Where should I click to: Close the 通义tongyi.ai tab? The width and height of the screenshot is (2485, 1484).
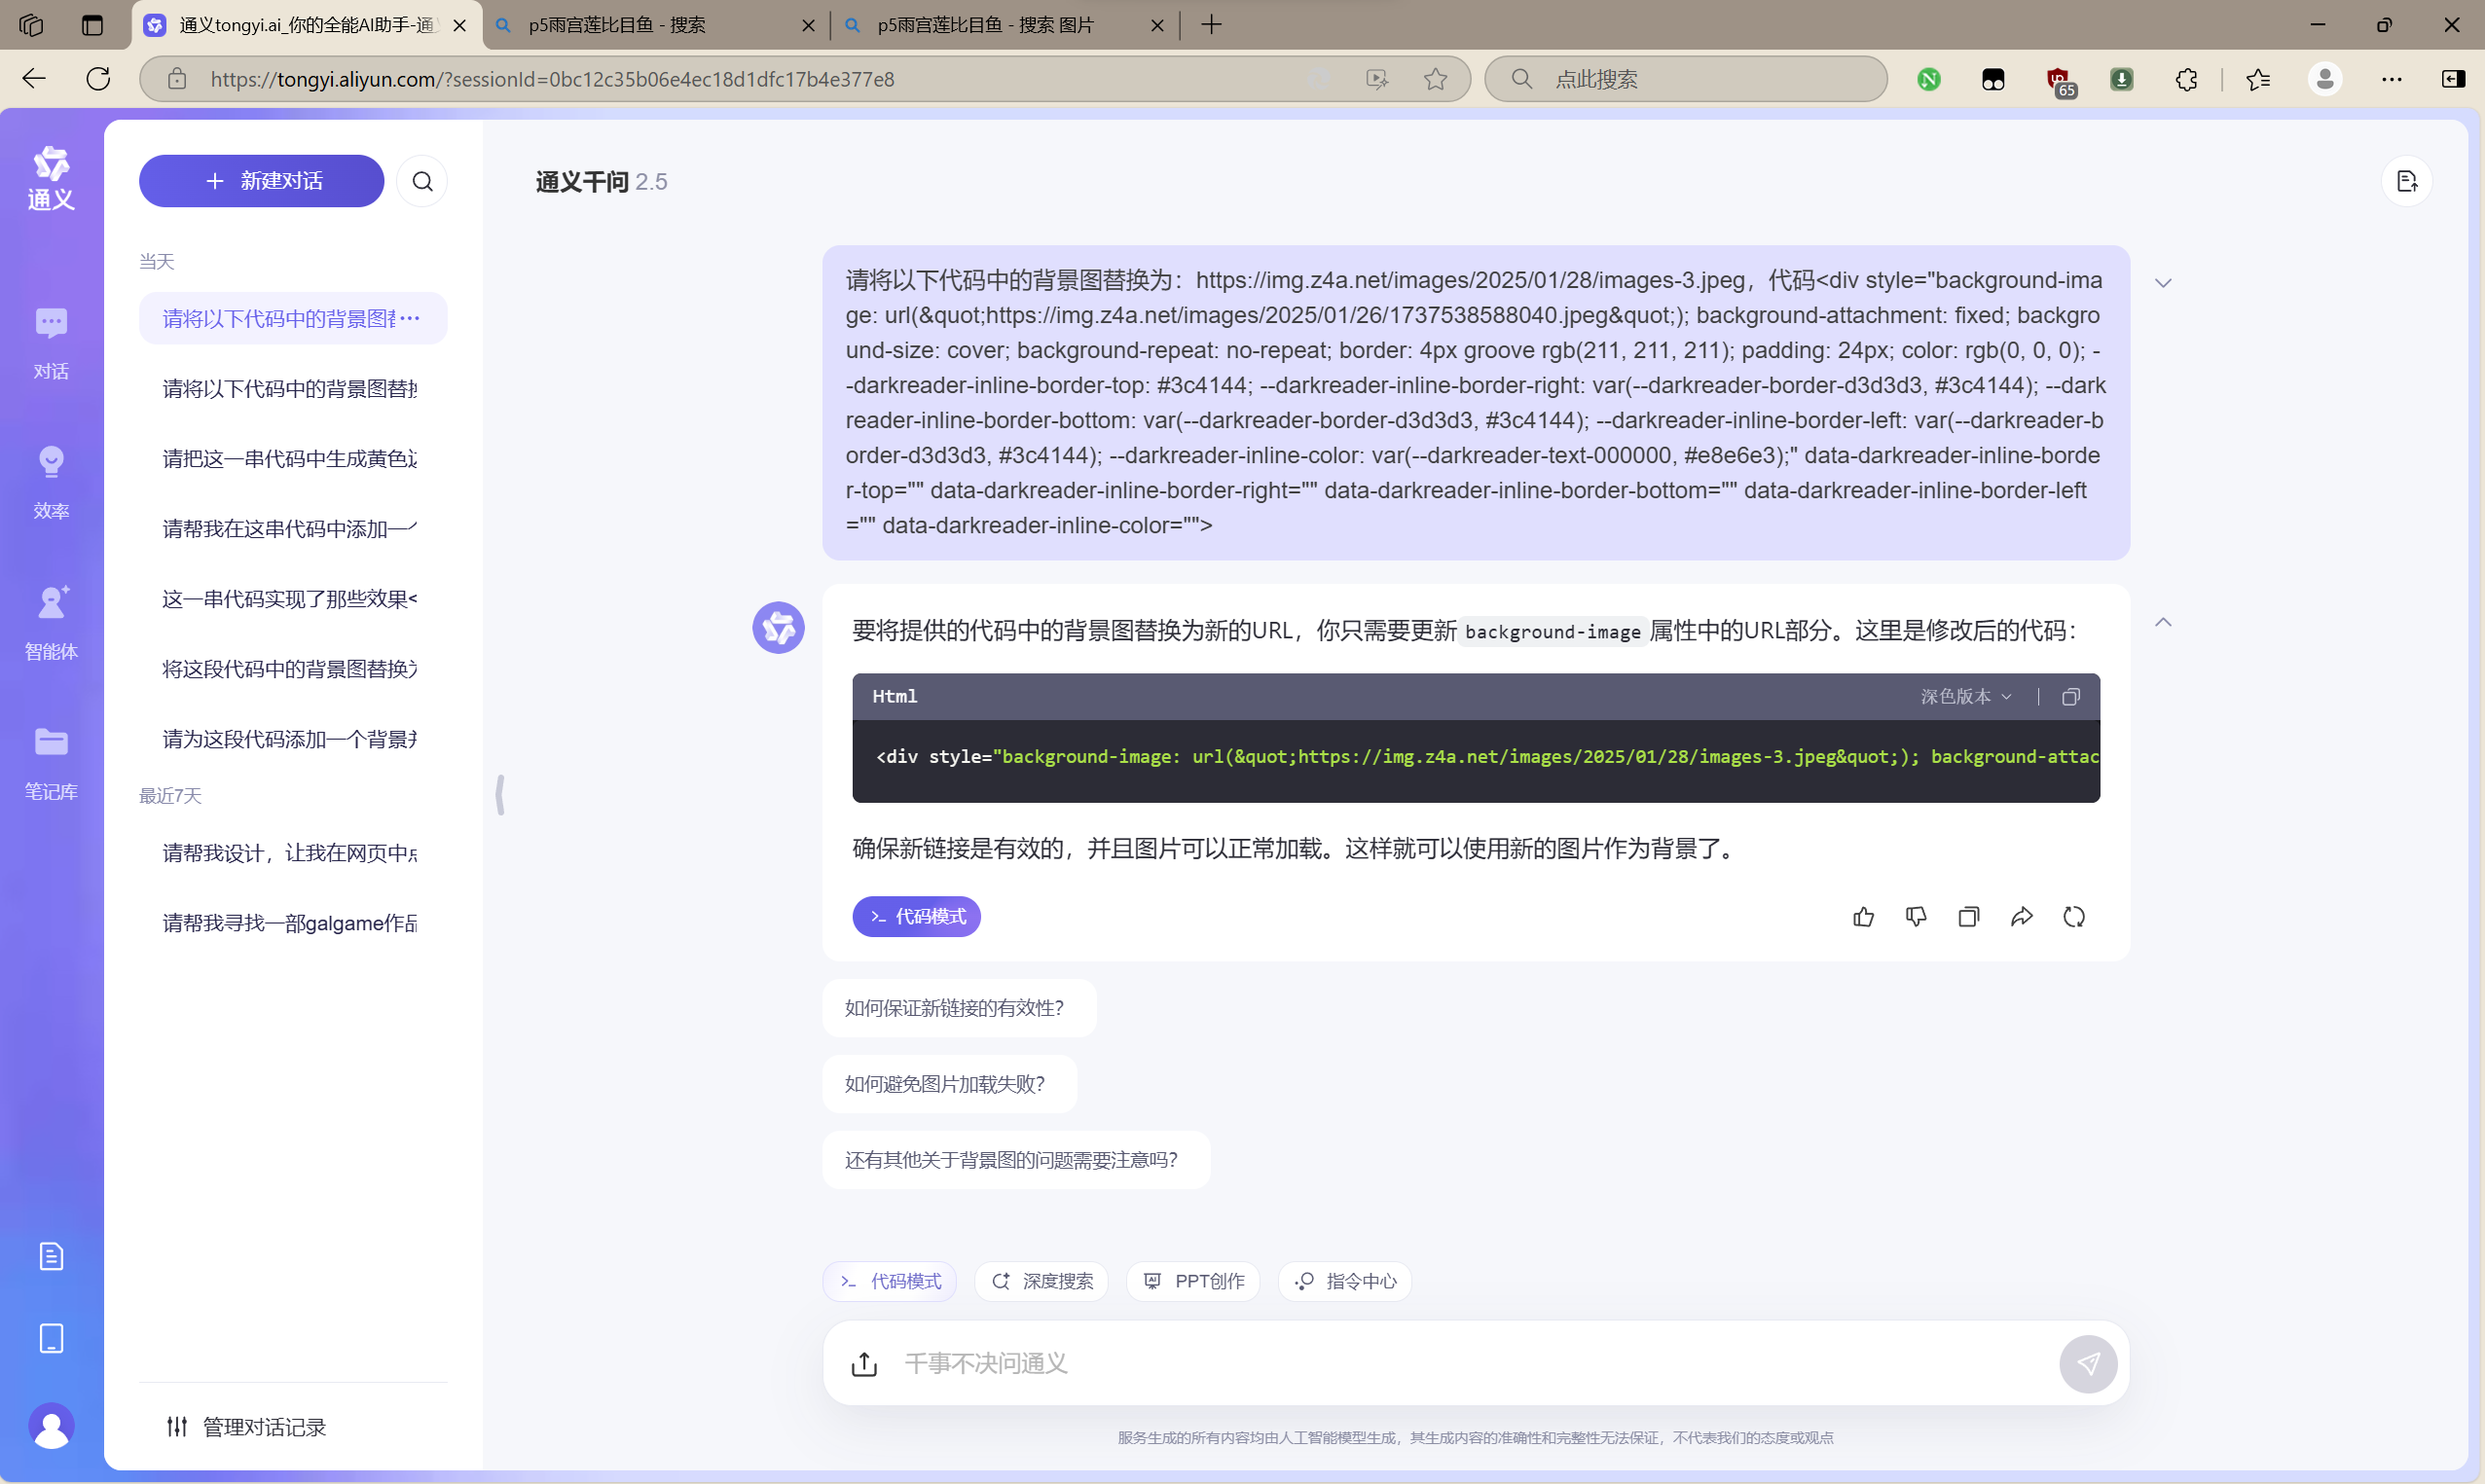coord(459,25)
